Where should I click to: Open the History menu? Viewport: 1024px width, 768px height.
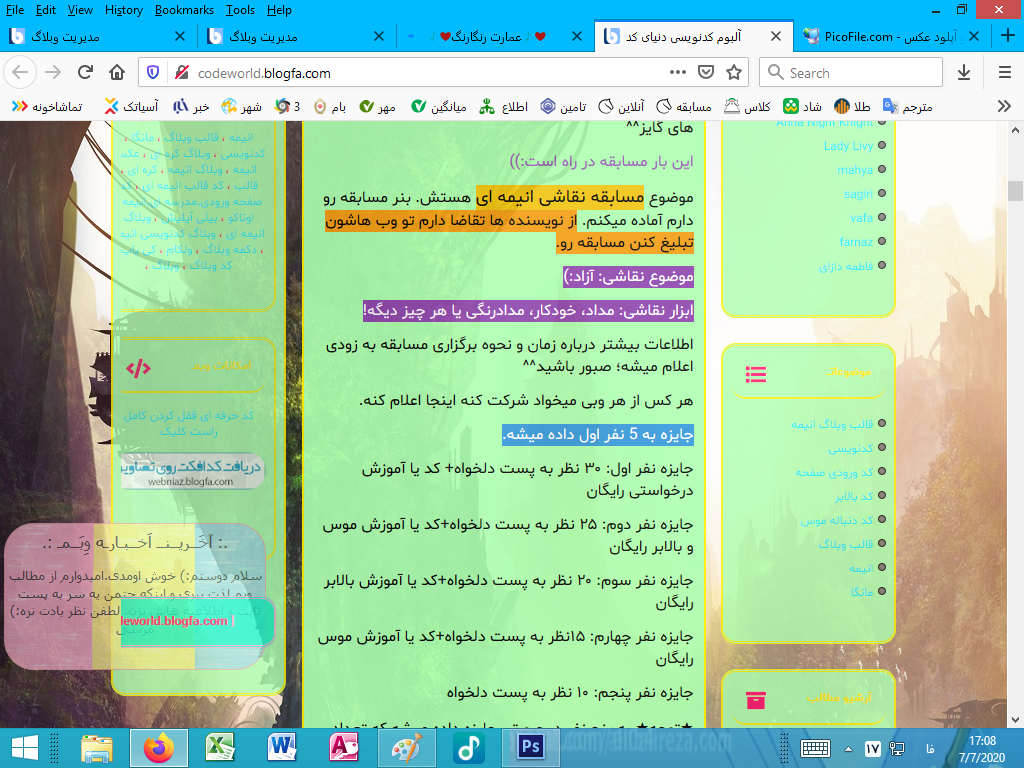(x=124, y=10)
